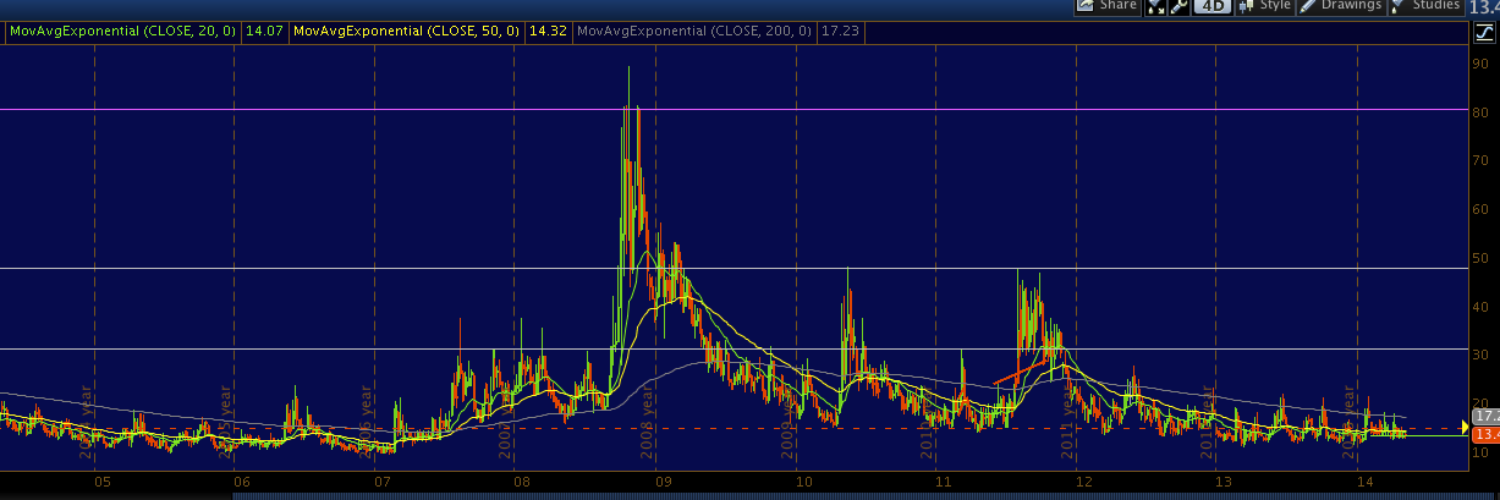The image size is (1500, 500).
Task: Open chart settings wrench icon
Action: (x=1179, y=6)
